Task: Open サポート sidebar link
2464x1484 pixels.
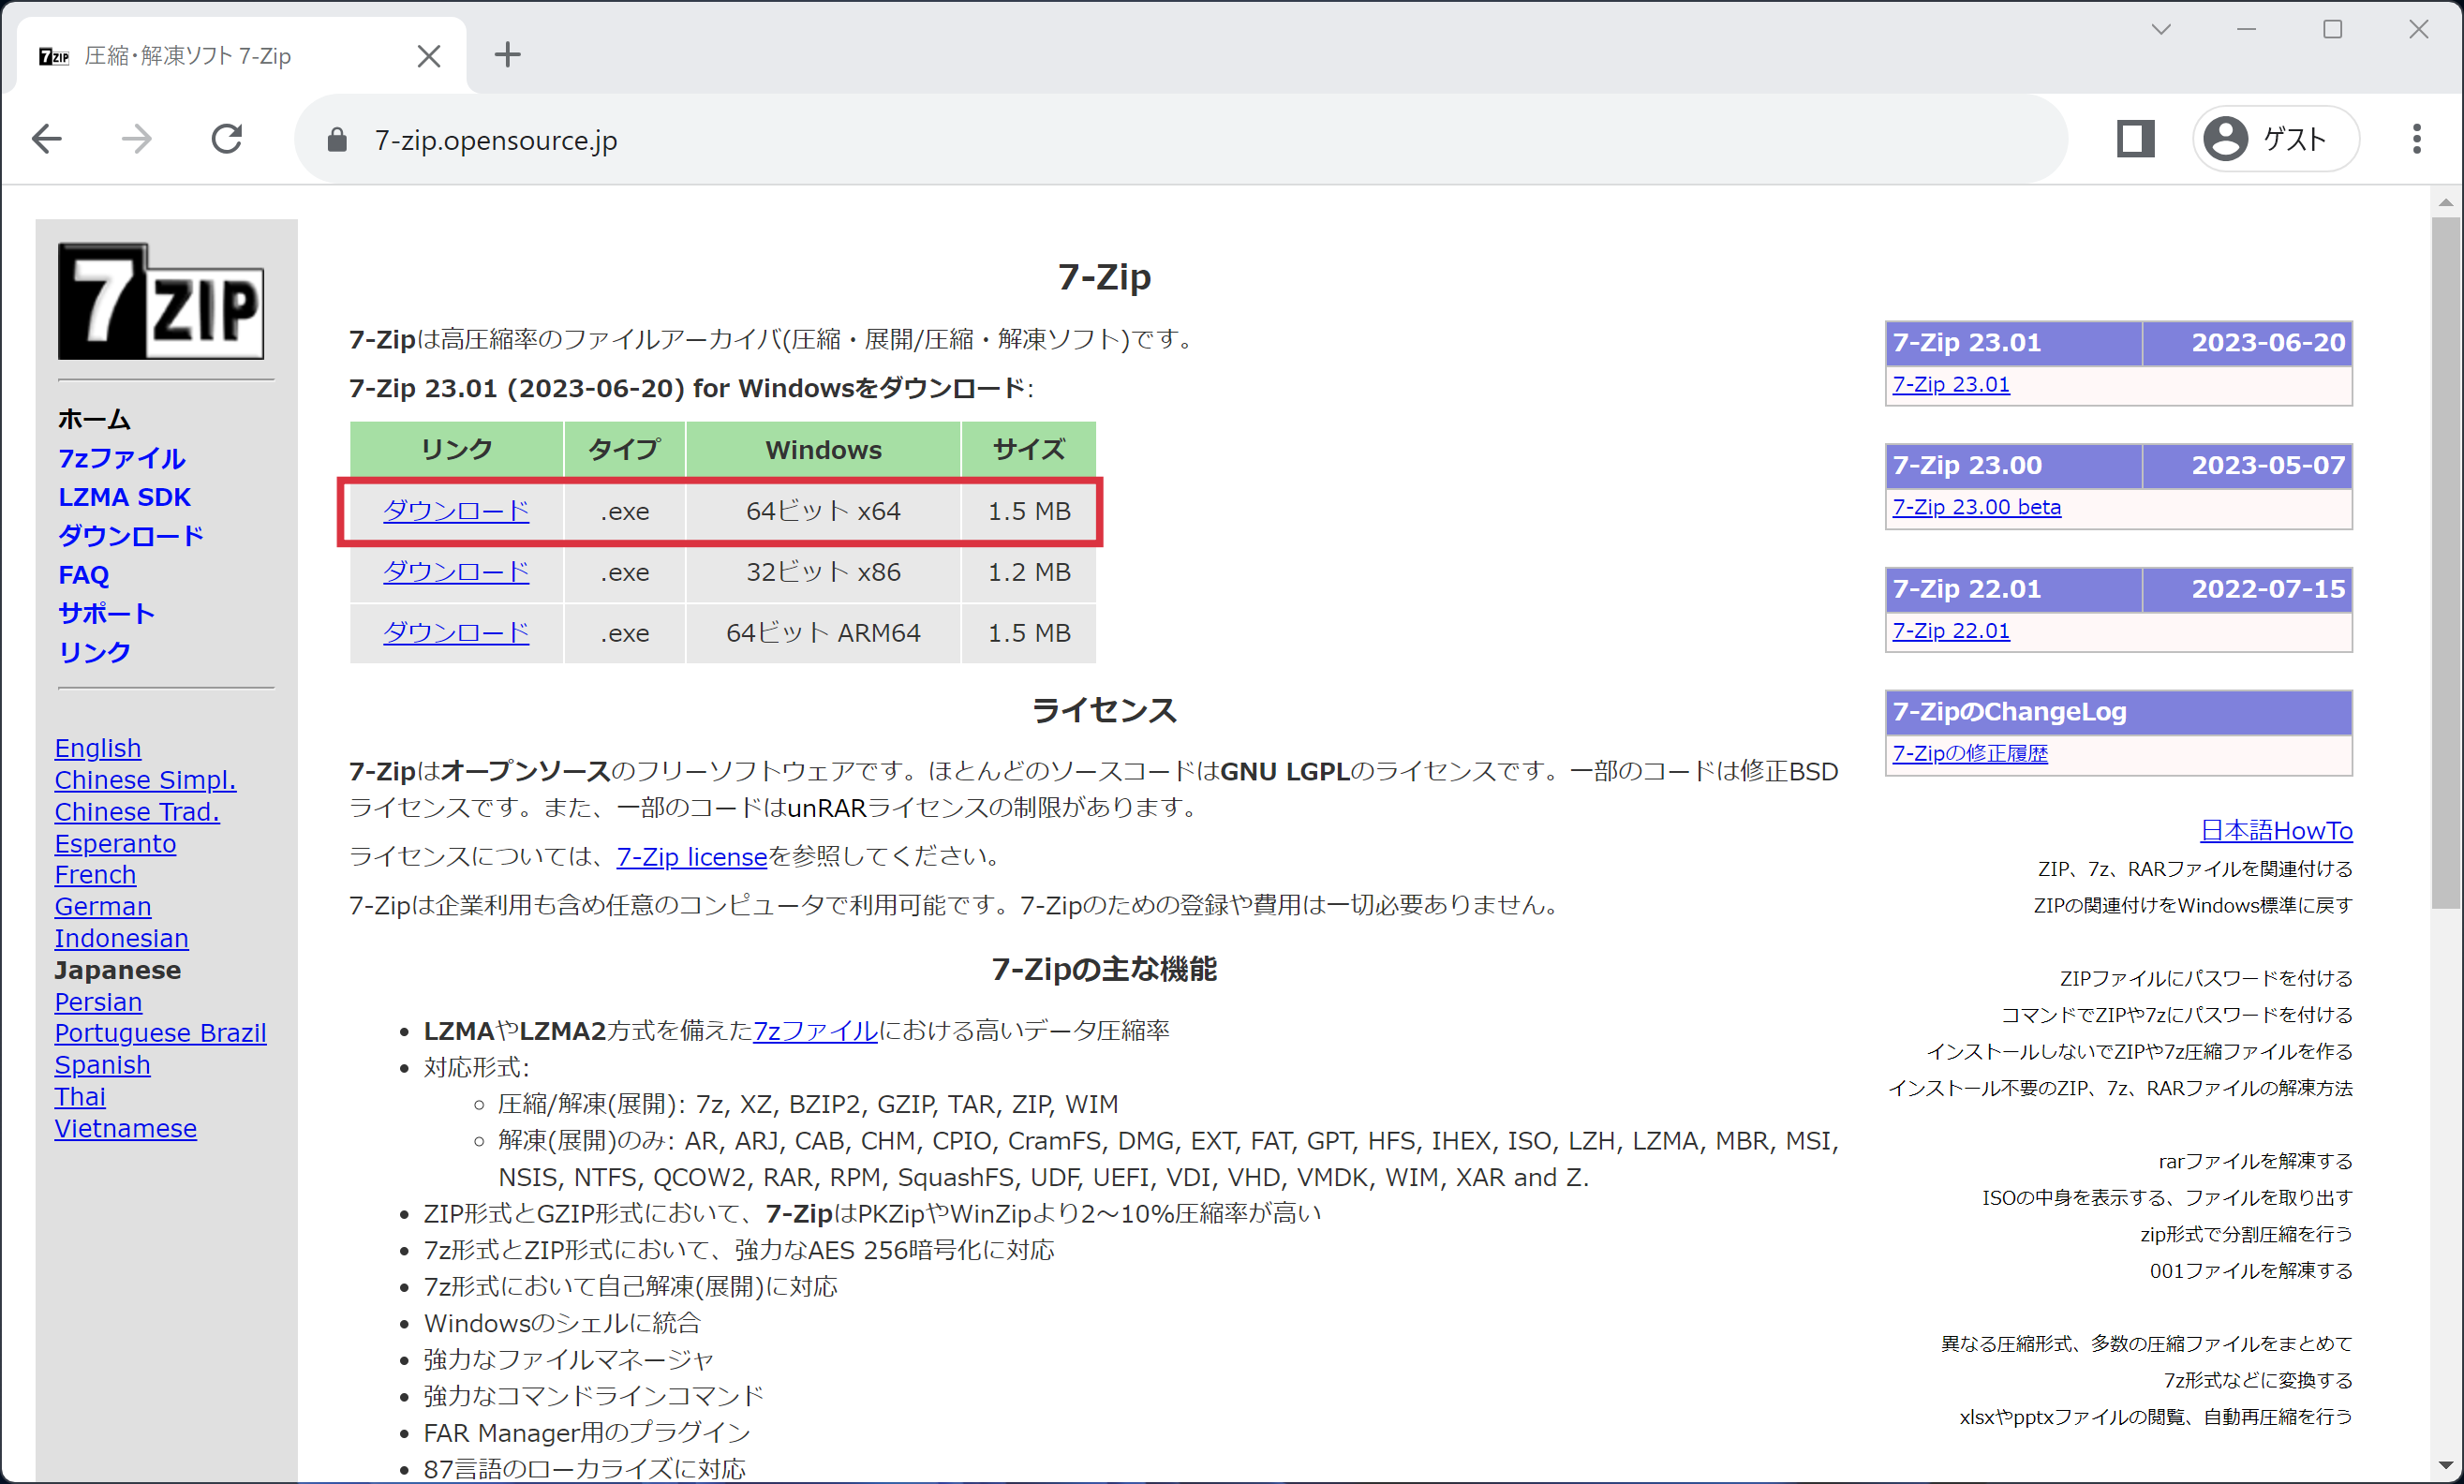Action: click(106, 613)
